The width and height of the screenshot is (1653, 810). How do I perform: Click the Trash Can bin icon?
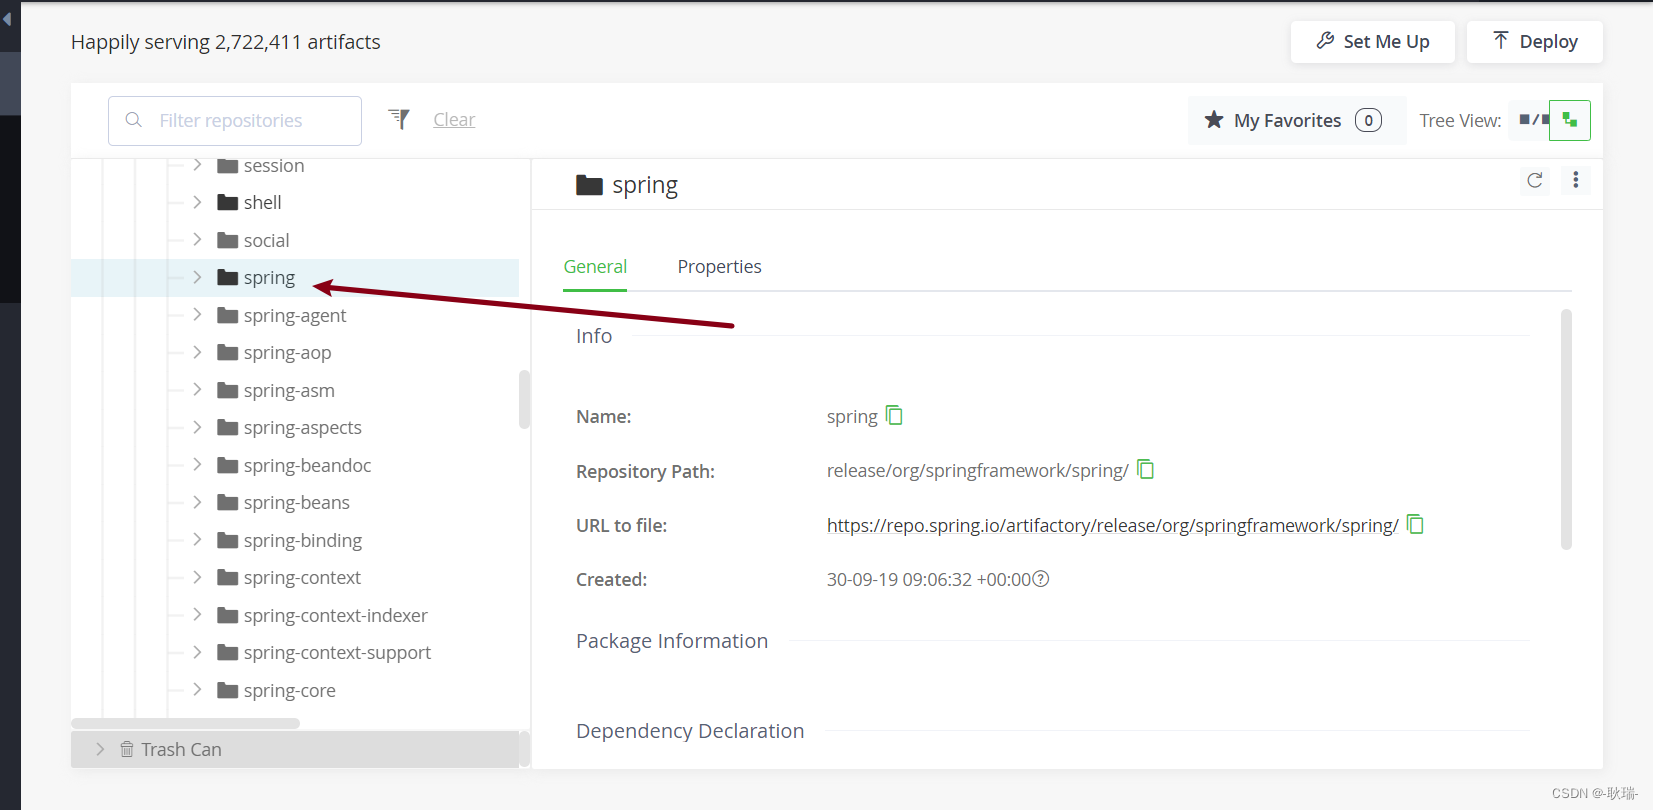tap(127, 749)
